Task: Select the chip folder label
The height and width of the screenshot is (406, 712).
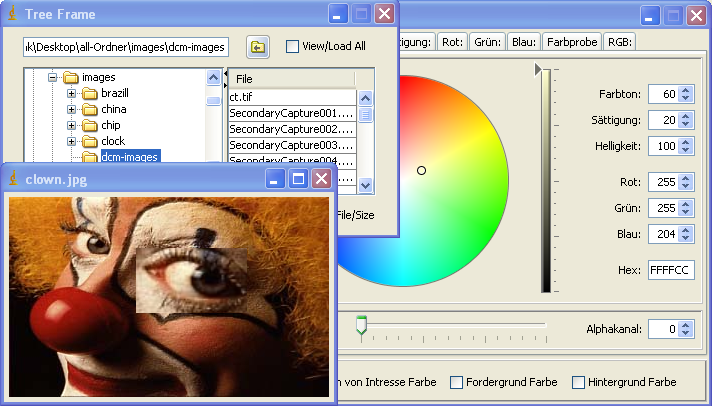Action: click(x=110, y=125)
